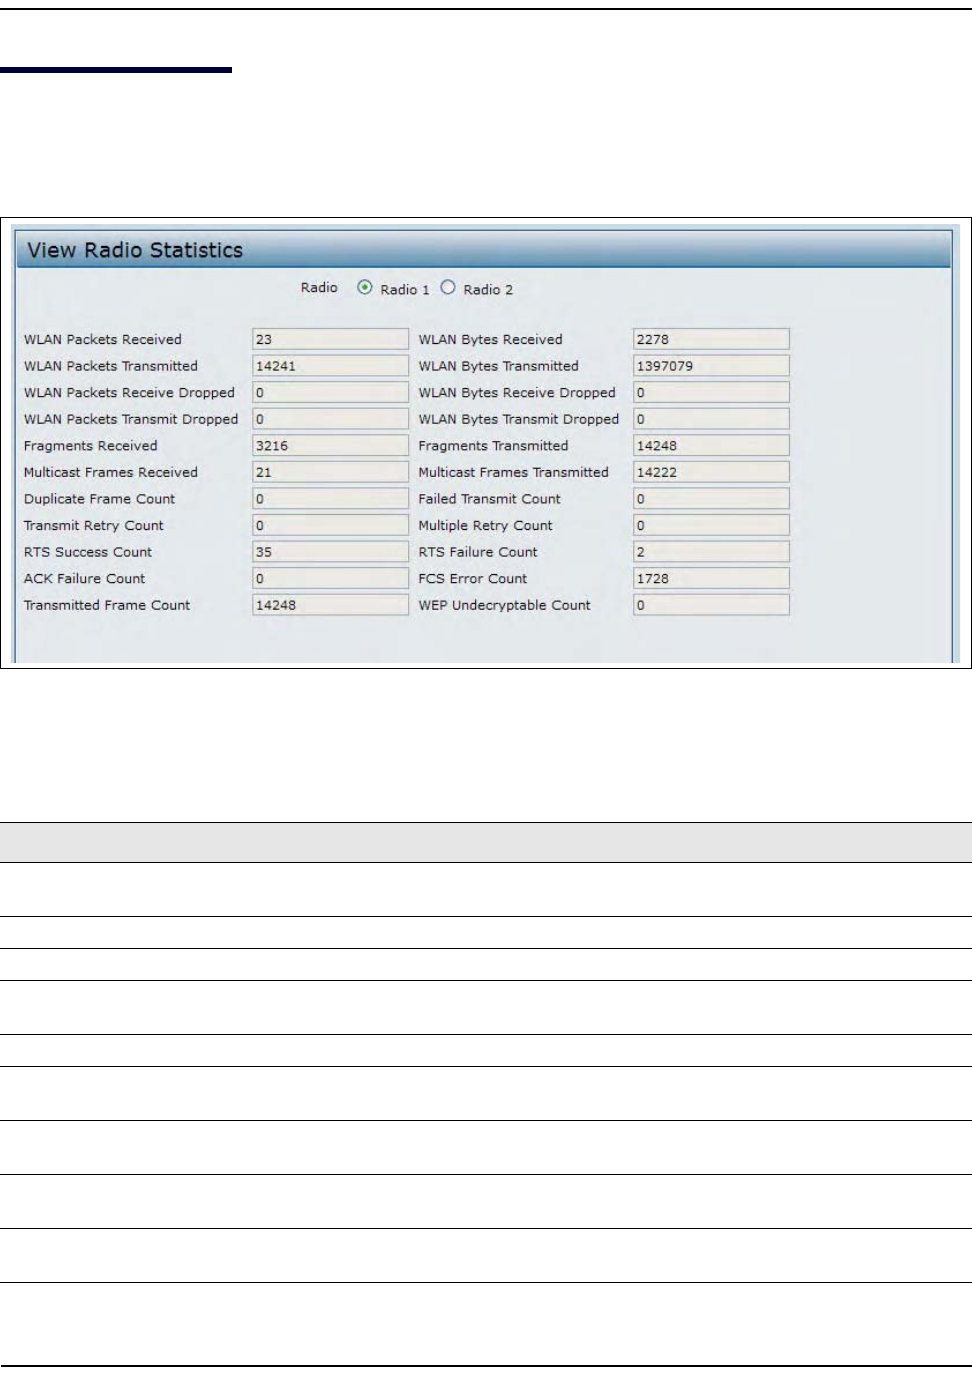Click the Multiple Retry Count field

[711, 525]
